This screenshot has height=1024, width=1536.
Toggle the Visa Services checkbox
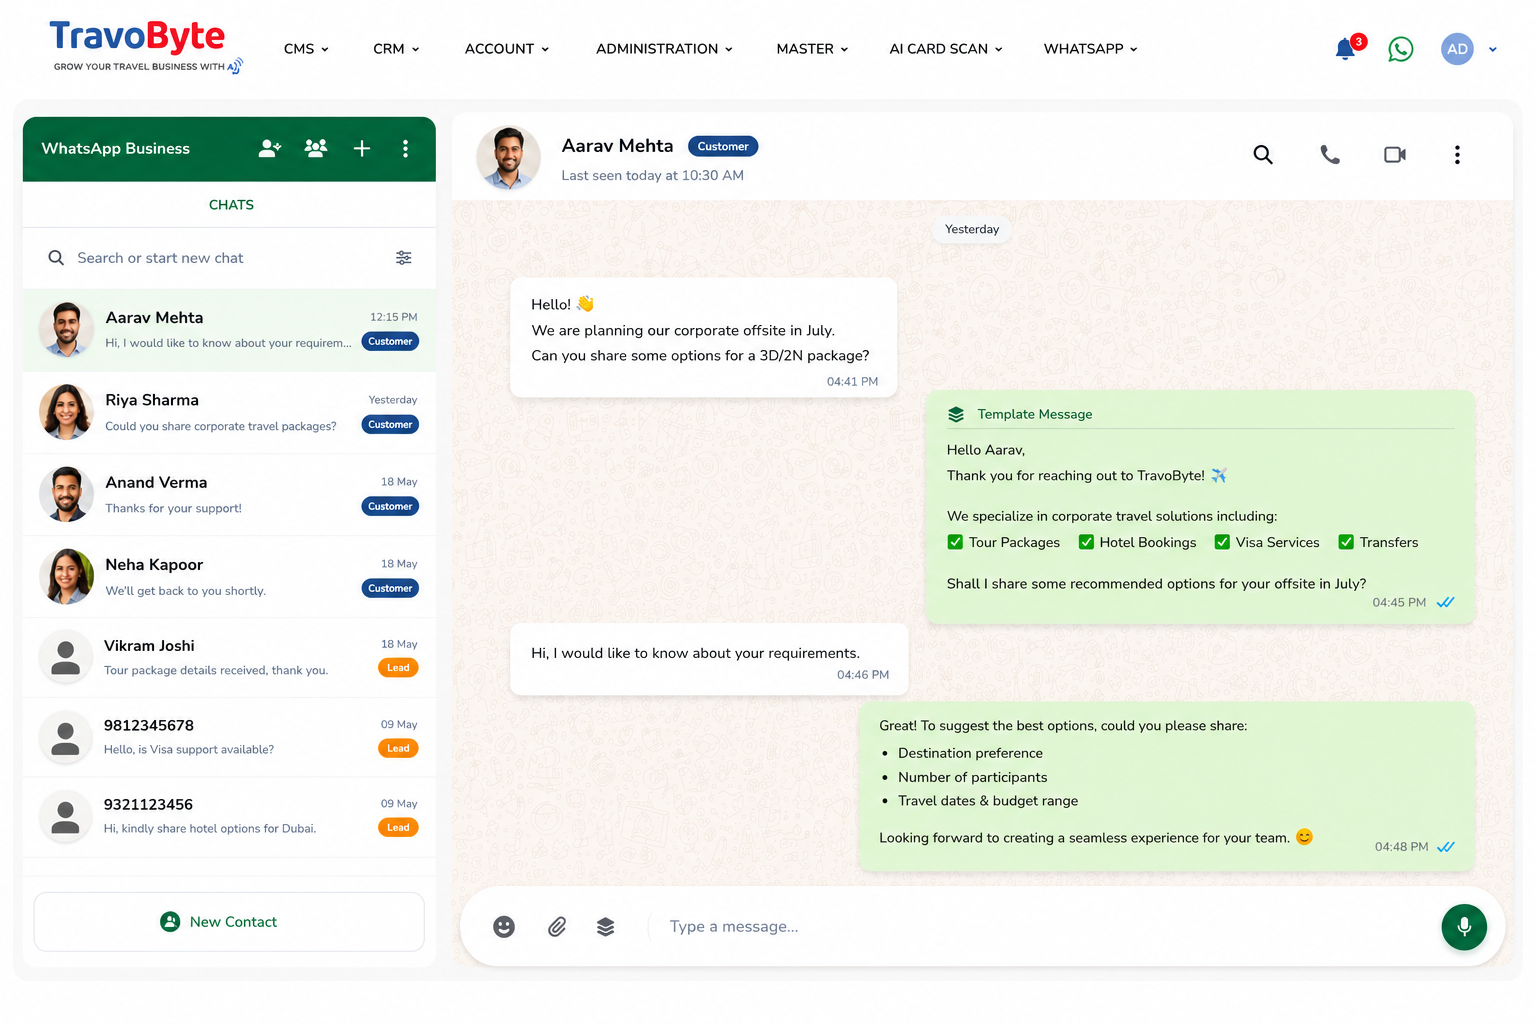pyautogui.click(x=1222, y=542)
